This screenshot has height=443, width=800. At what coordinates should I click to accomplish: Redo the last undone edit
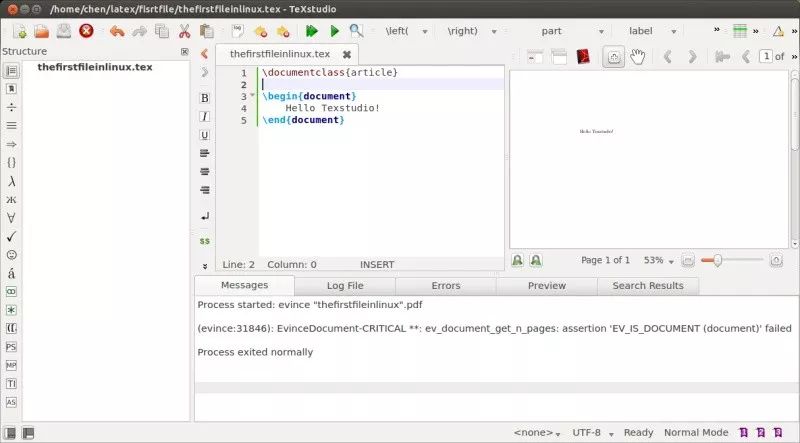(x=139, y=31)
